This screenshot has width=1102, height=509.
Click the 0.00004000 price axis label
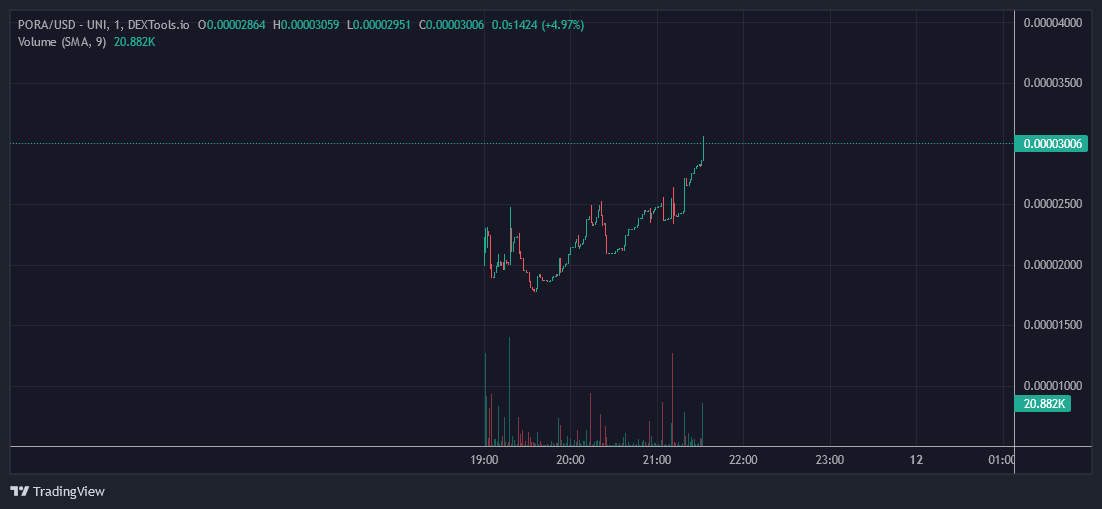pyautogui.click(x=1052, y=22)
